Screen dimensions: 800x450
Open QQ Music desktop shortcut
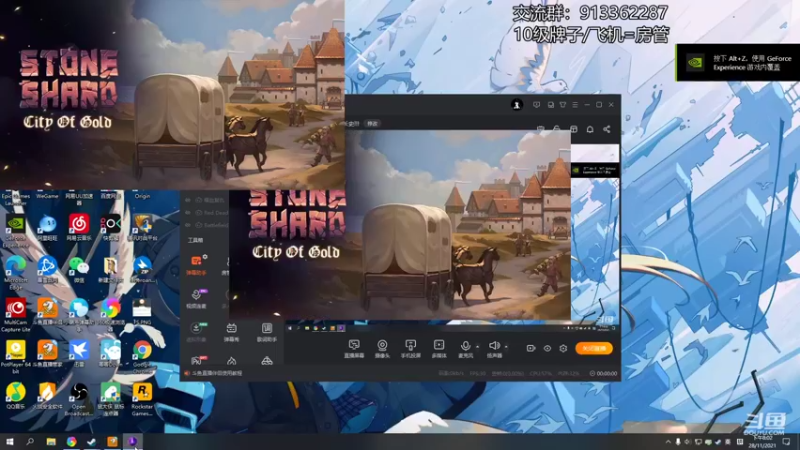tap(15, 396)
